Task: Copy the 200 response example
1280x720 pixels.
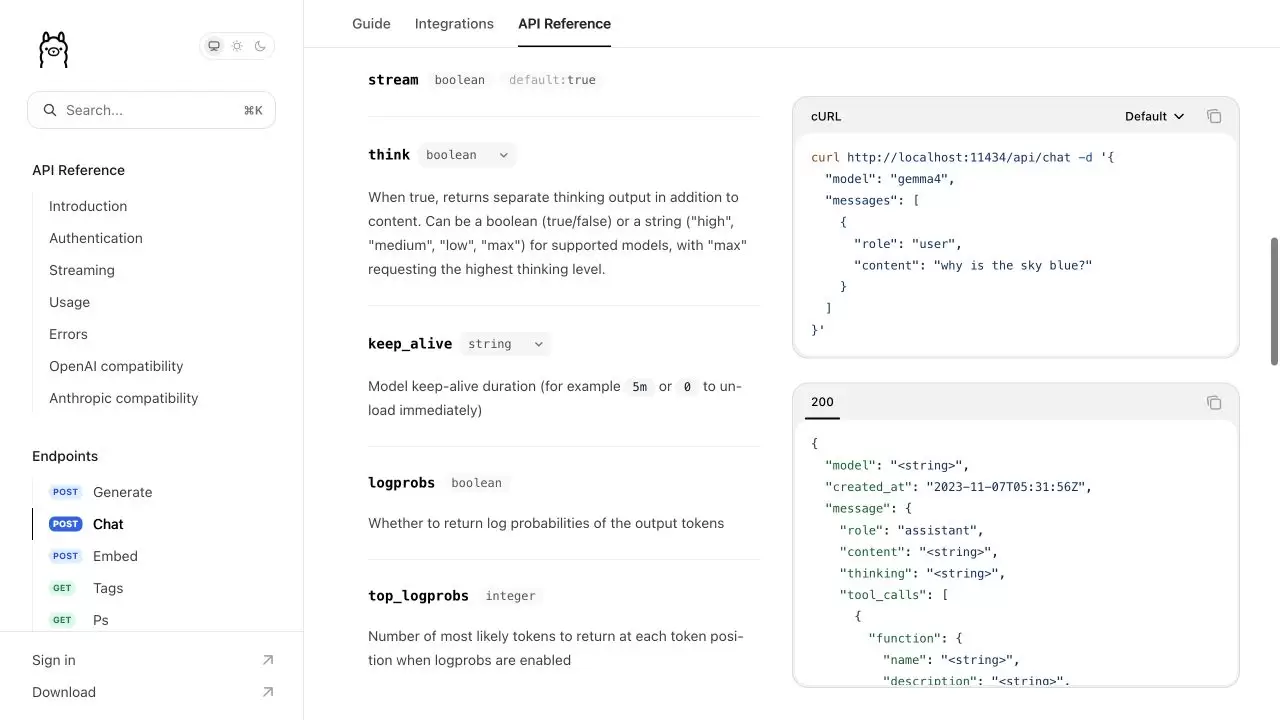Action: (1214, 402)
